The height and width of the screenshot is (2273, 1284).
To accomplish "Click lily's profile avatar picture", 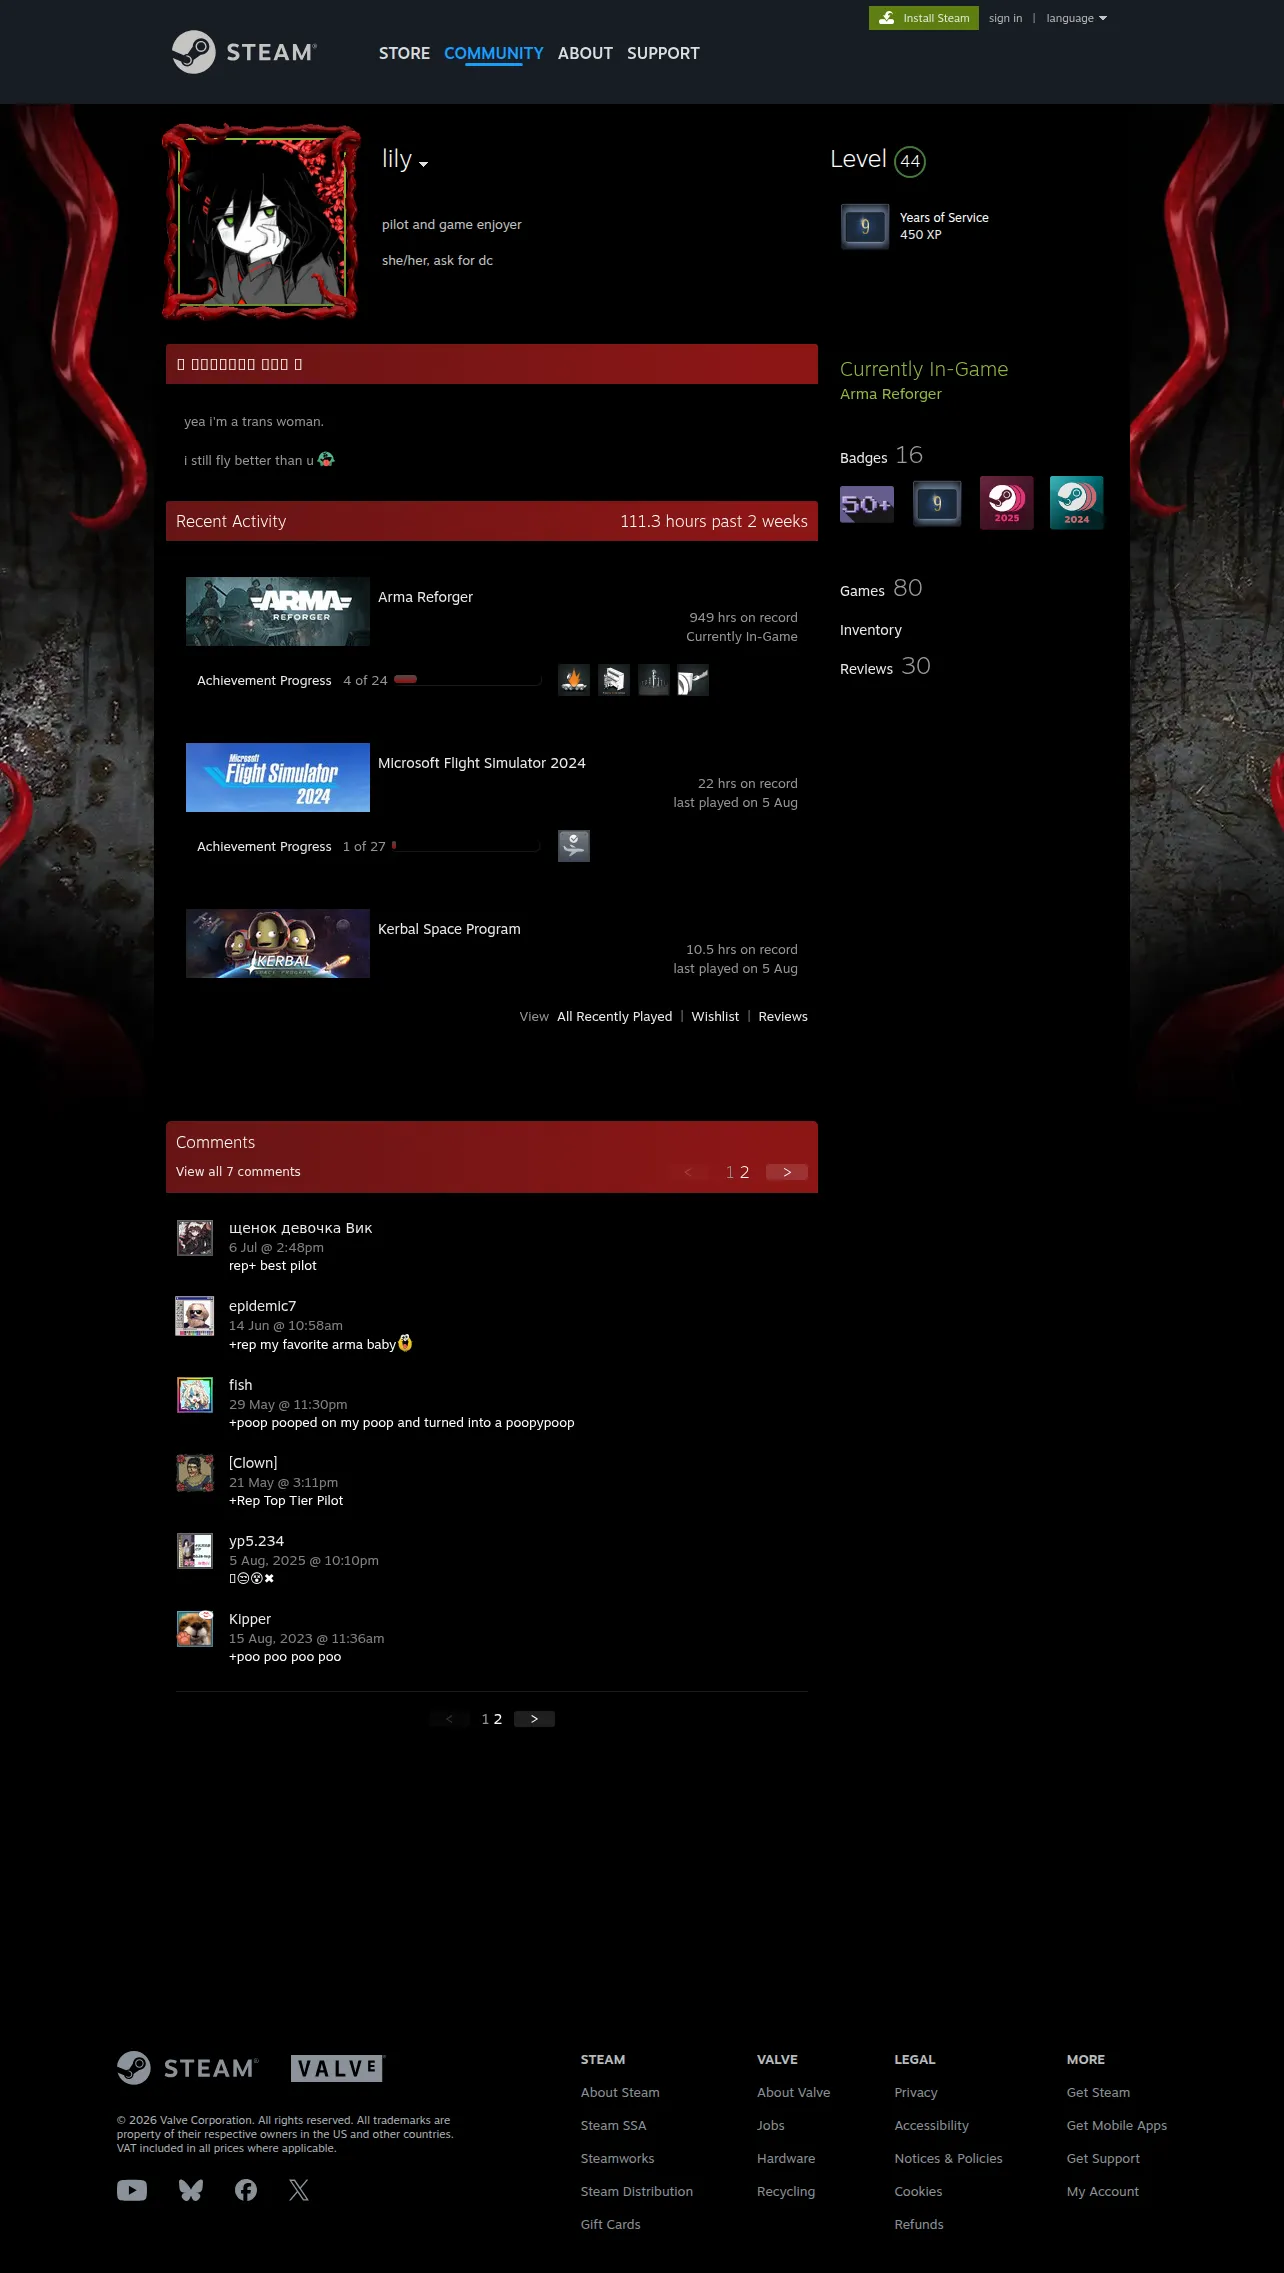I will 262,222.
